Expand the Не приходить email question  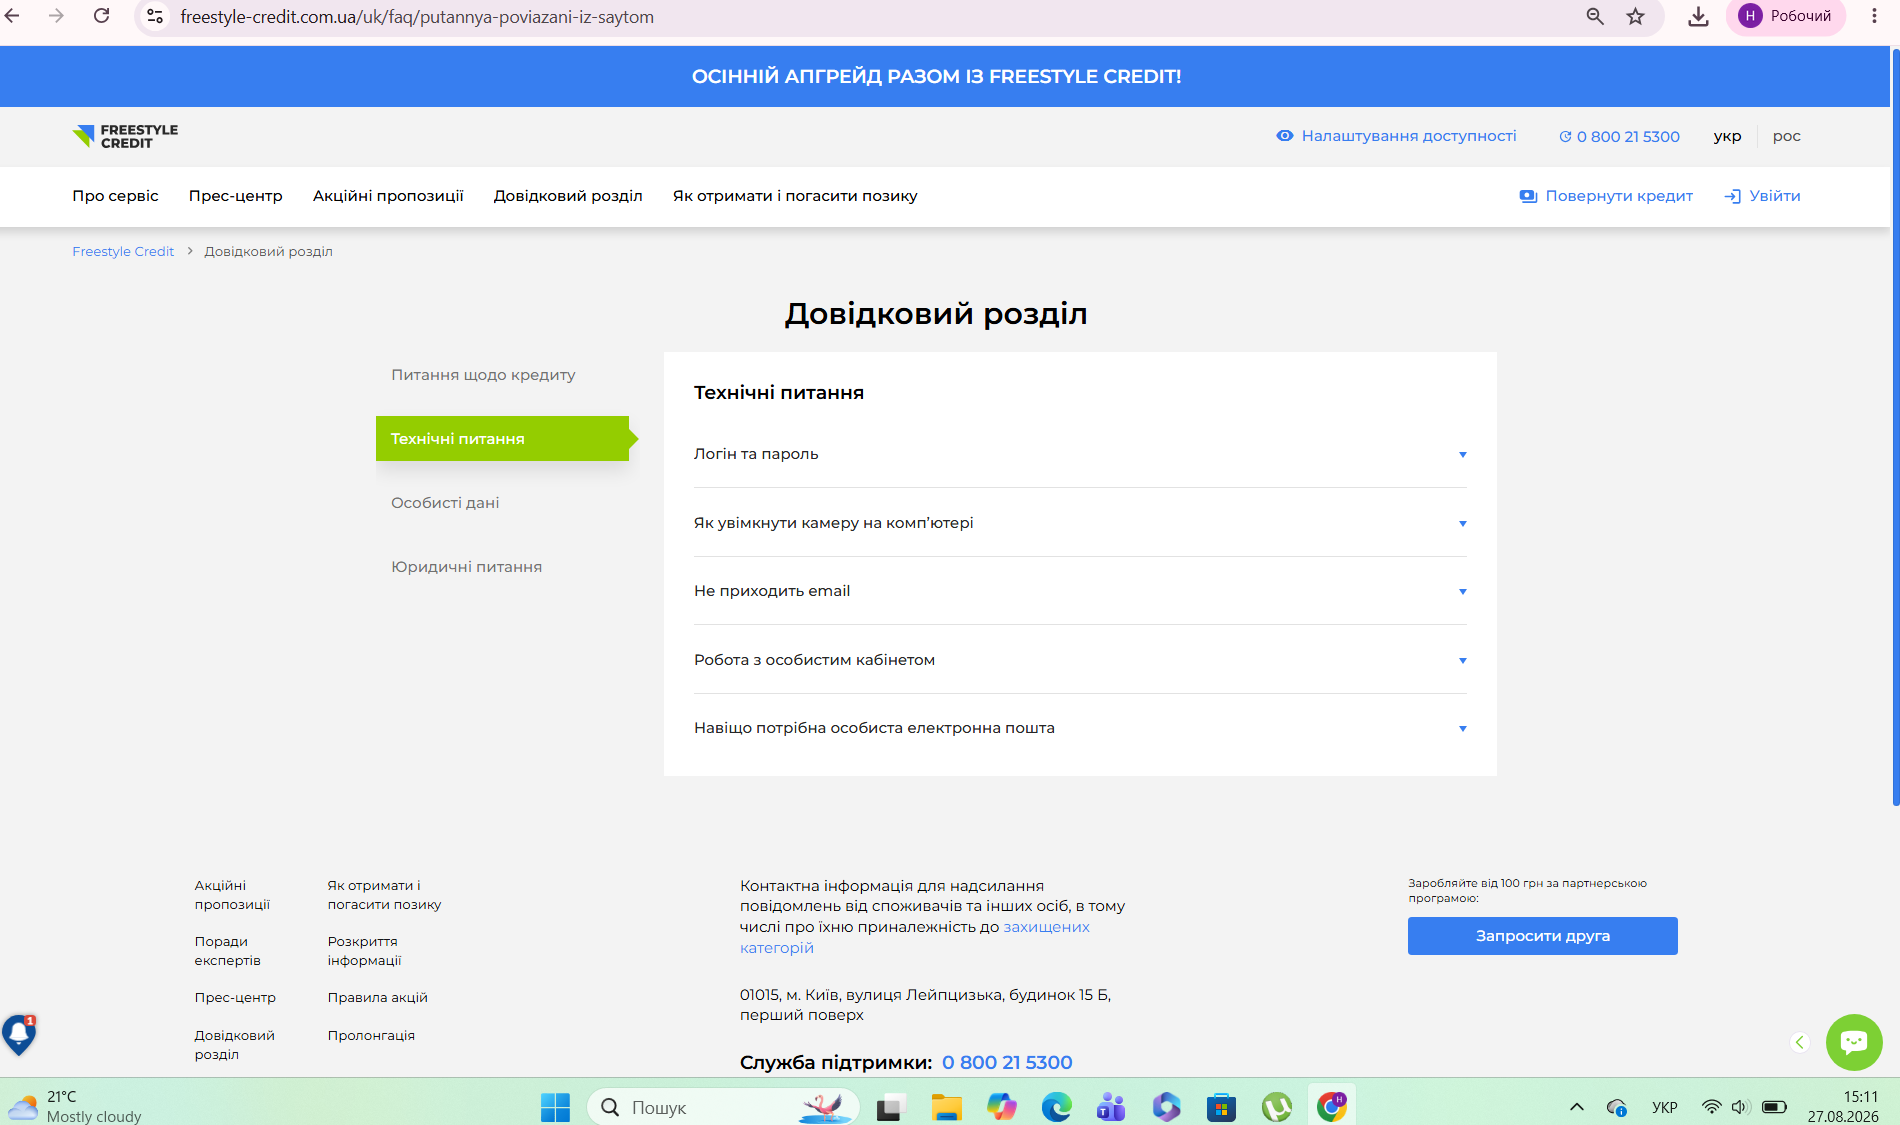point(1080,591)
